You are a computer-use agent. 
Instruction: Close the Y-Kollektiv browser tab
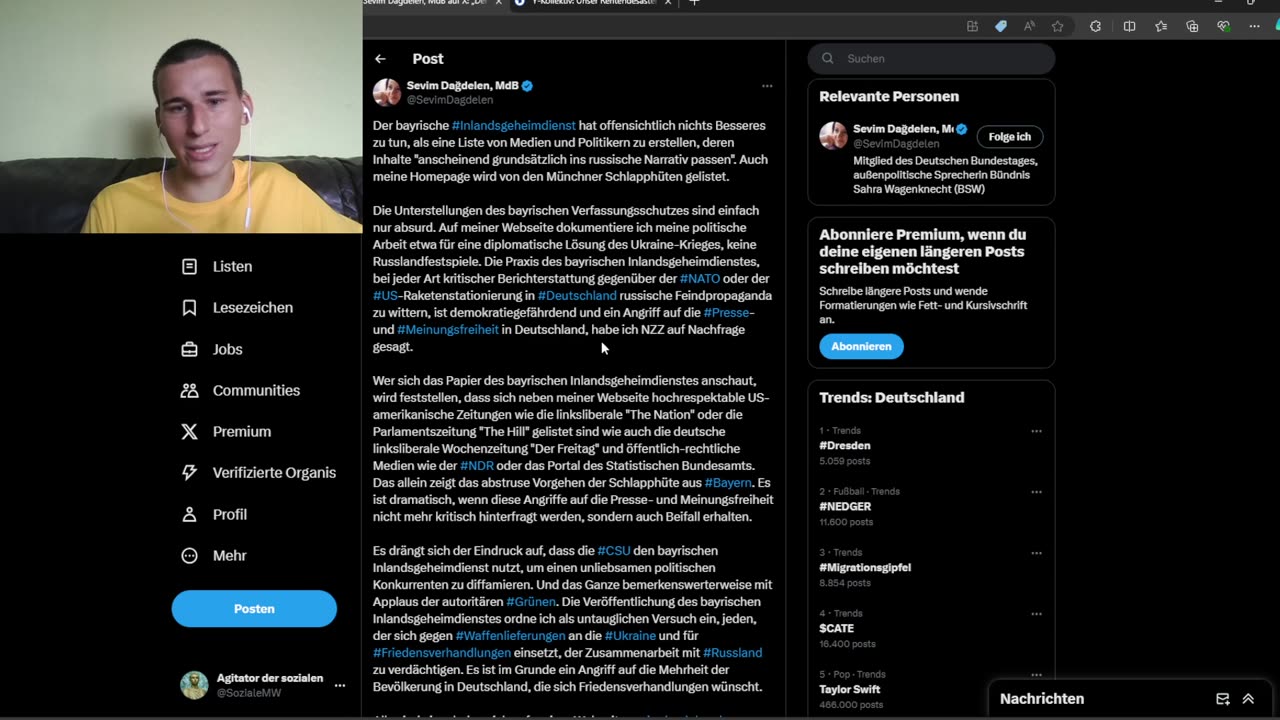tap(670, 3)
